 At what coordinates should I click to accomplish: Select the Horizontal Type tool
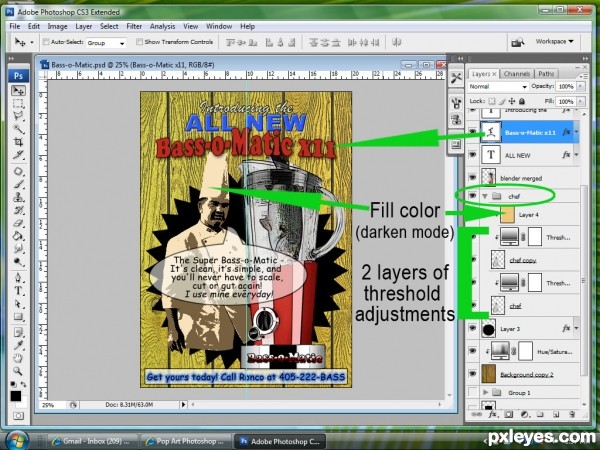[x=18, y=291]
